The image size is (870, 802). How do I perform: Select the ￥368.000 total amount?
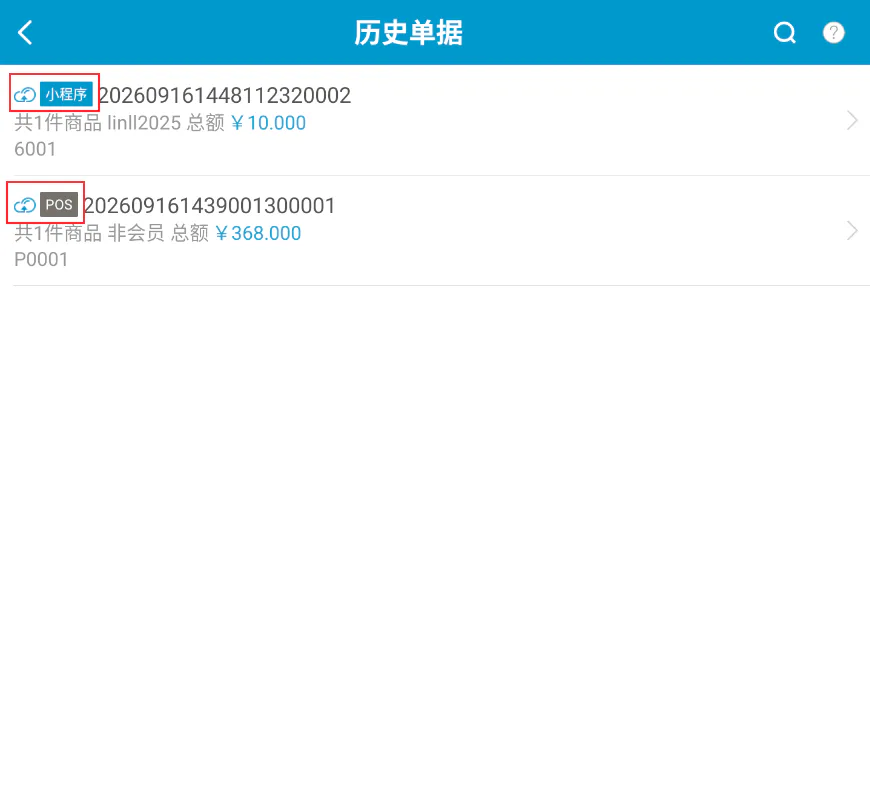click(x=258, y=233)
